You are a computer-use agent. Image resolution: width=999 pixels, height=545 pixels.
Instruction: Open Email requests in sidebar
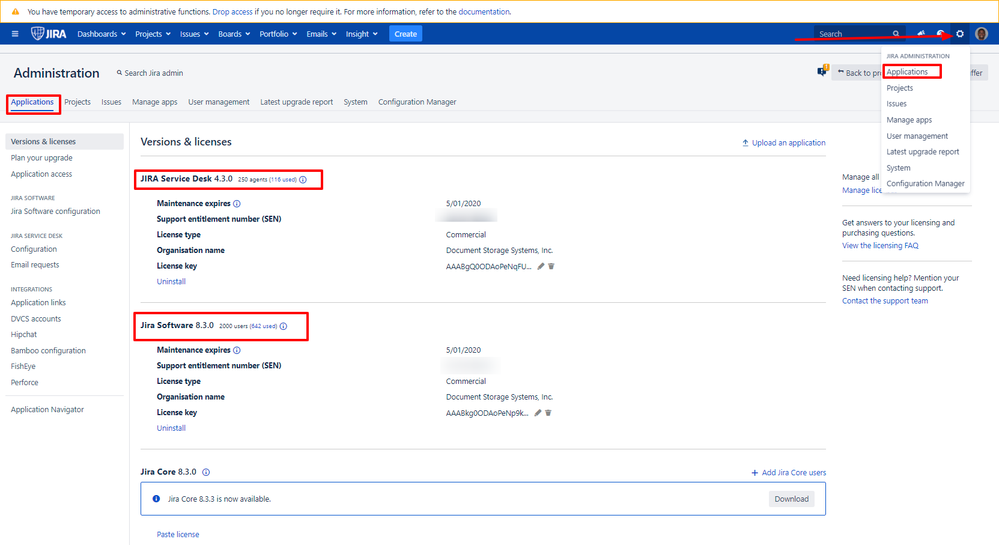point(34,265)
